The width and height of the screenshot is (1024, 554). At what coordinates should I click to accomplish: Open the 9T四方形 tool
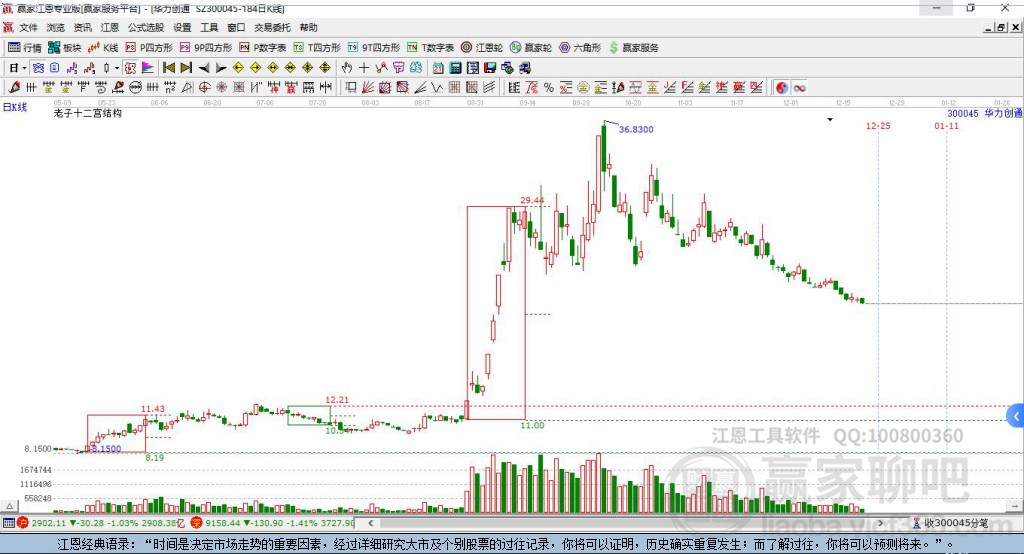click(x=374, y=48)
